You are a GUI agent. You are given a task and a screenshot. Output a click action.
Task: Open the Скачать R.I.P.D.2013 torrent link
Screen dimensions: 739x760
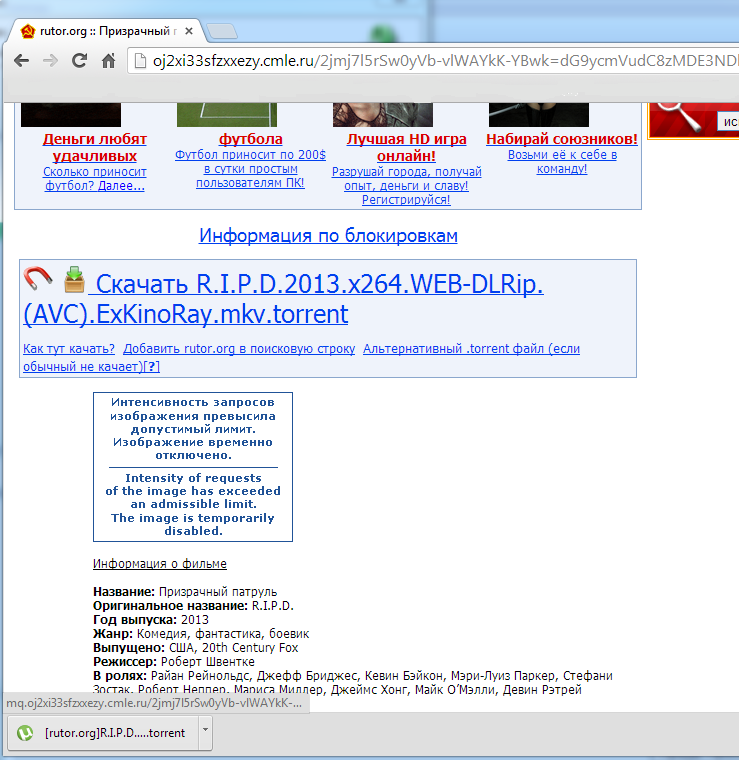pyautogui.click(x=283, y=299)
